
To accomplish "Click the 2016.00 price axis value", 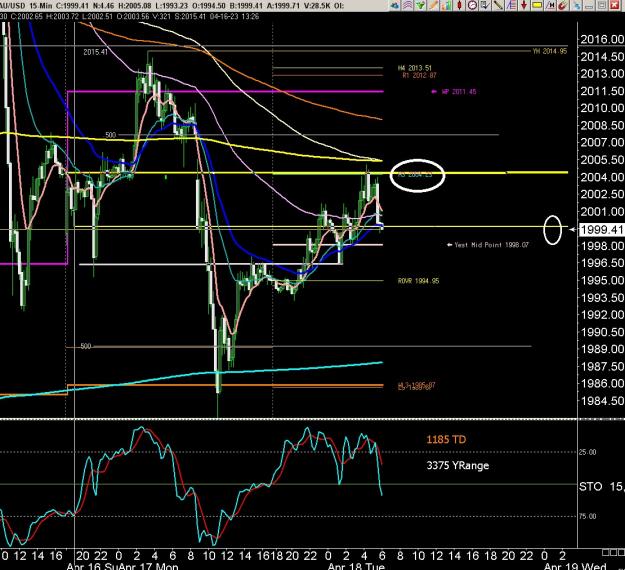I will click(602, 39).
